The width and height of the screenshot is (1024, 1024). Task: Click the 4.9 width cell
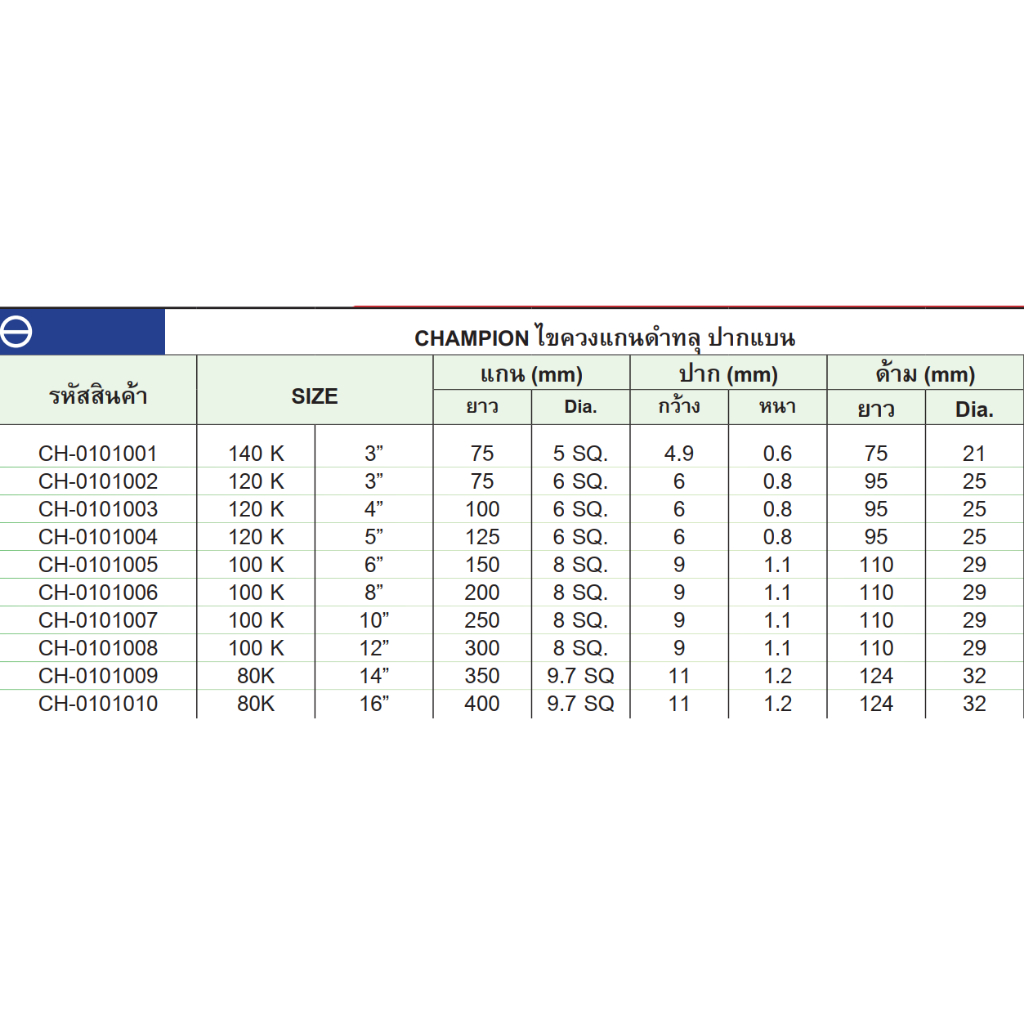679,453
